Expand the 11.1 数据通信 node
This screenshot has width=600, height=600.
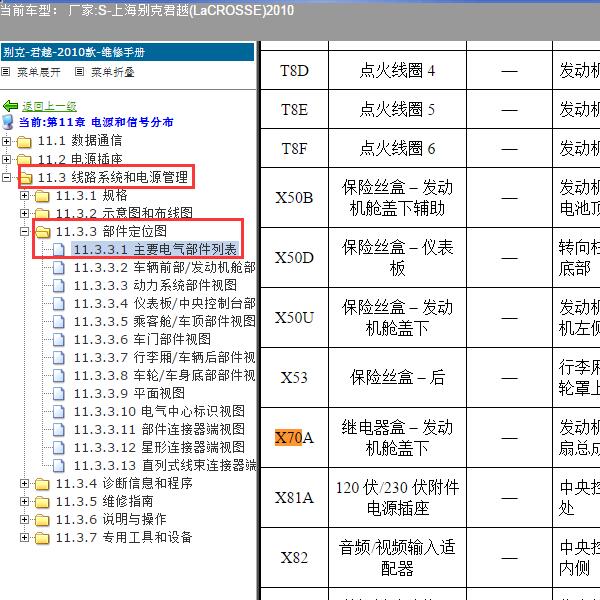[x=6, y=141]
